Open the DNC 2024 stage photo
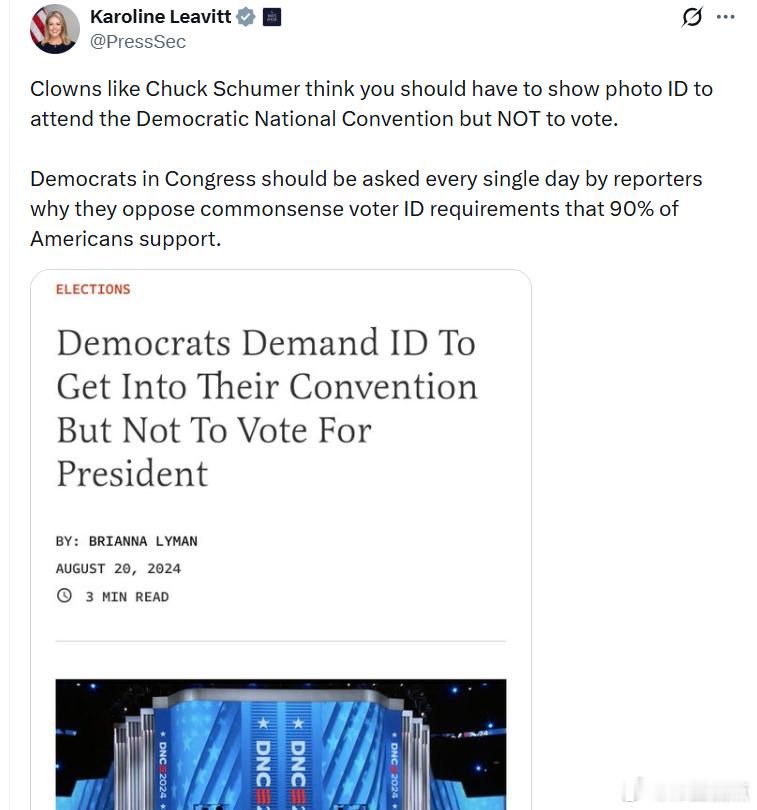This screenshot has height=810, width=757. [280, 744]
